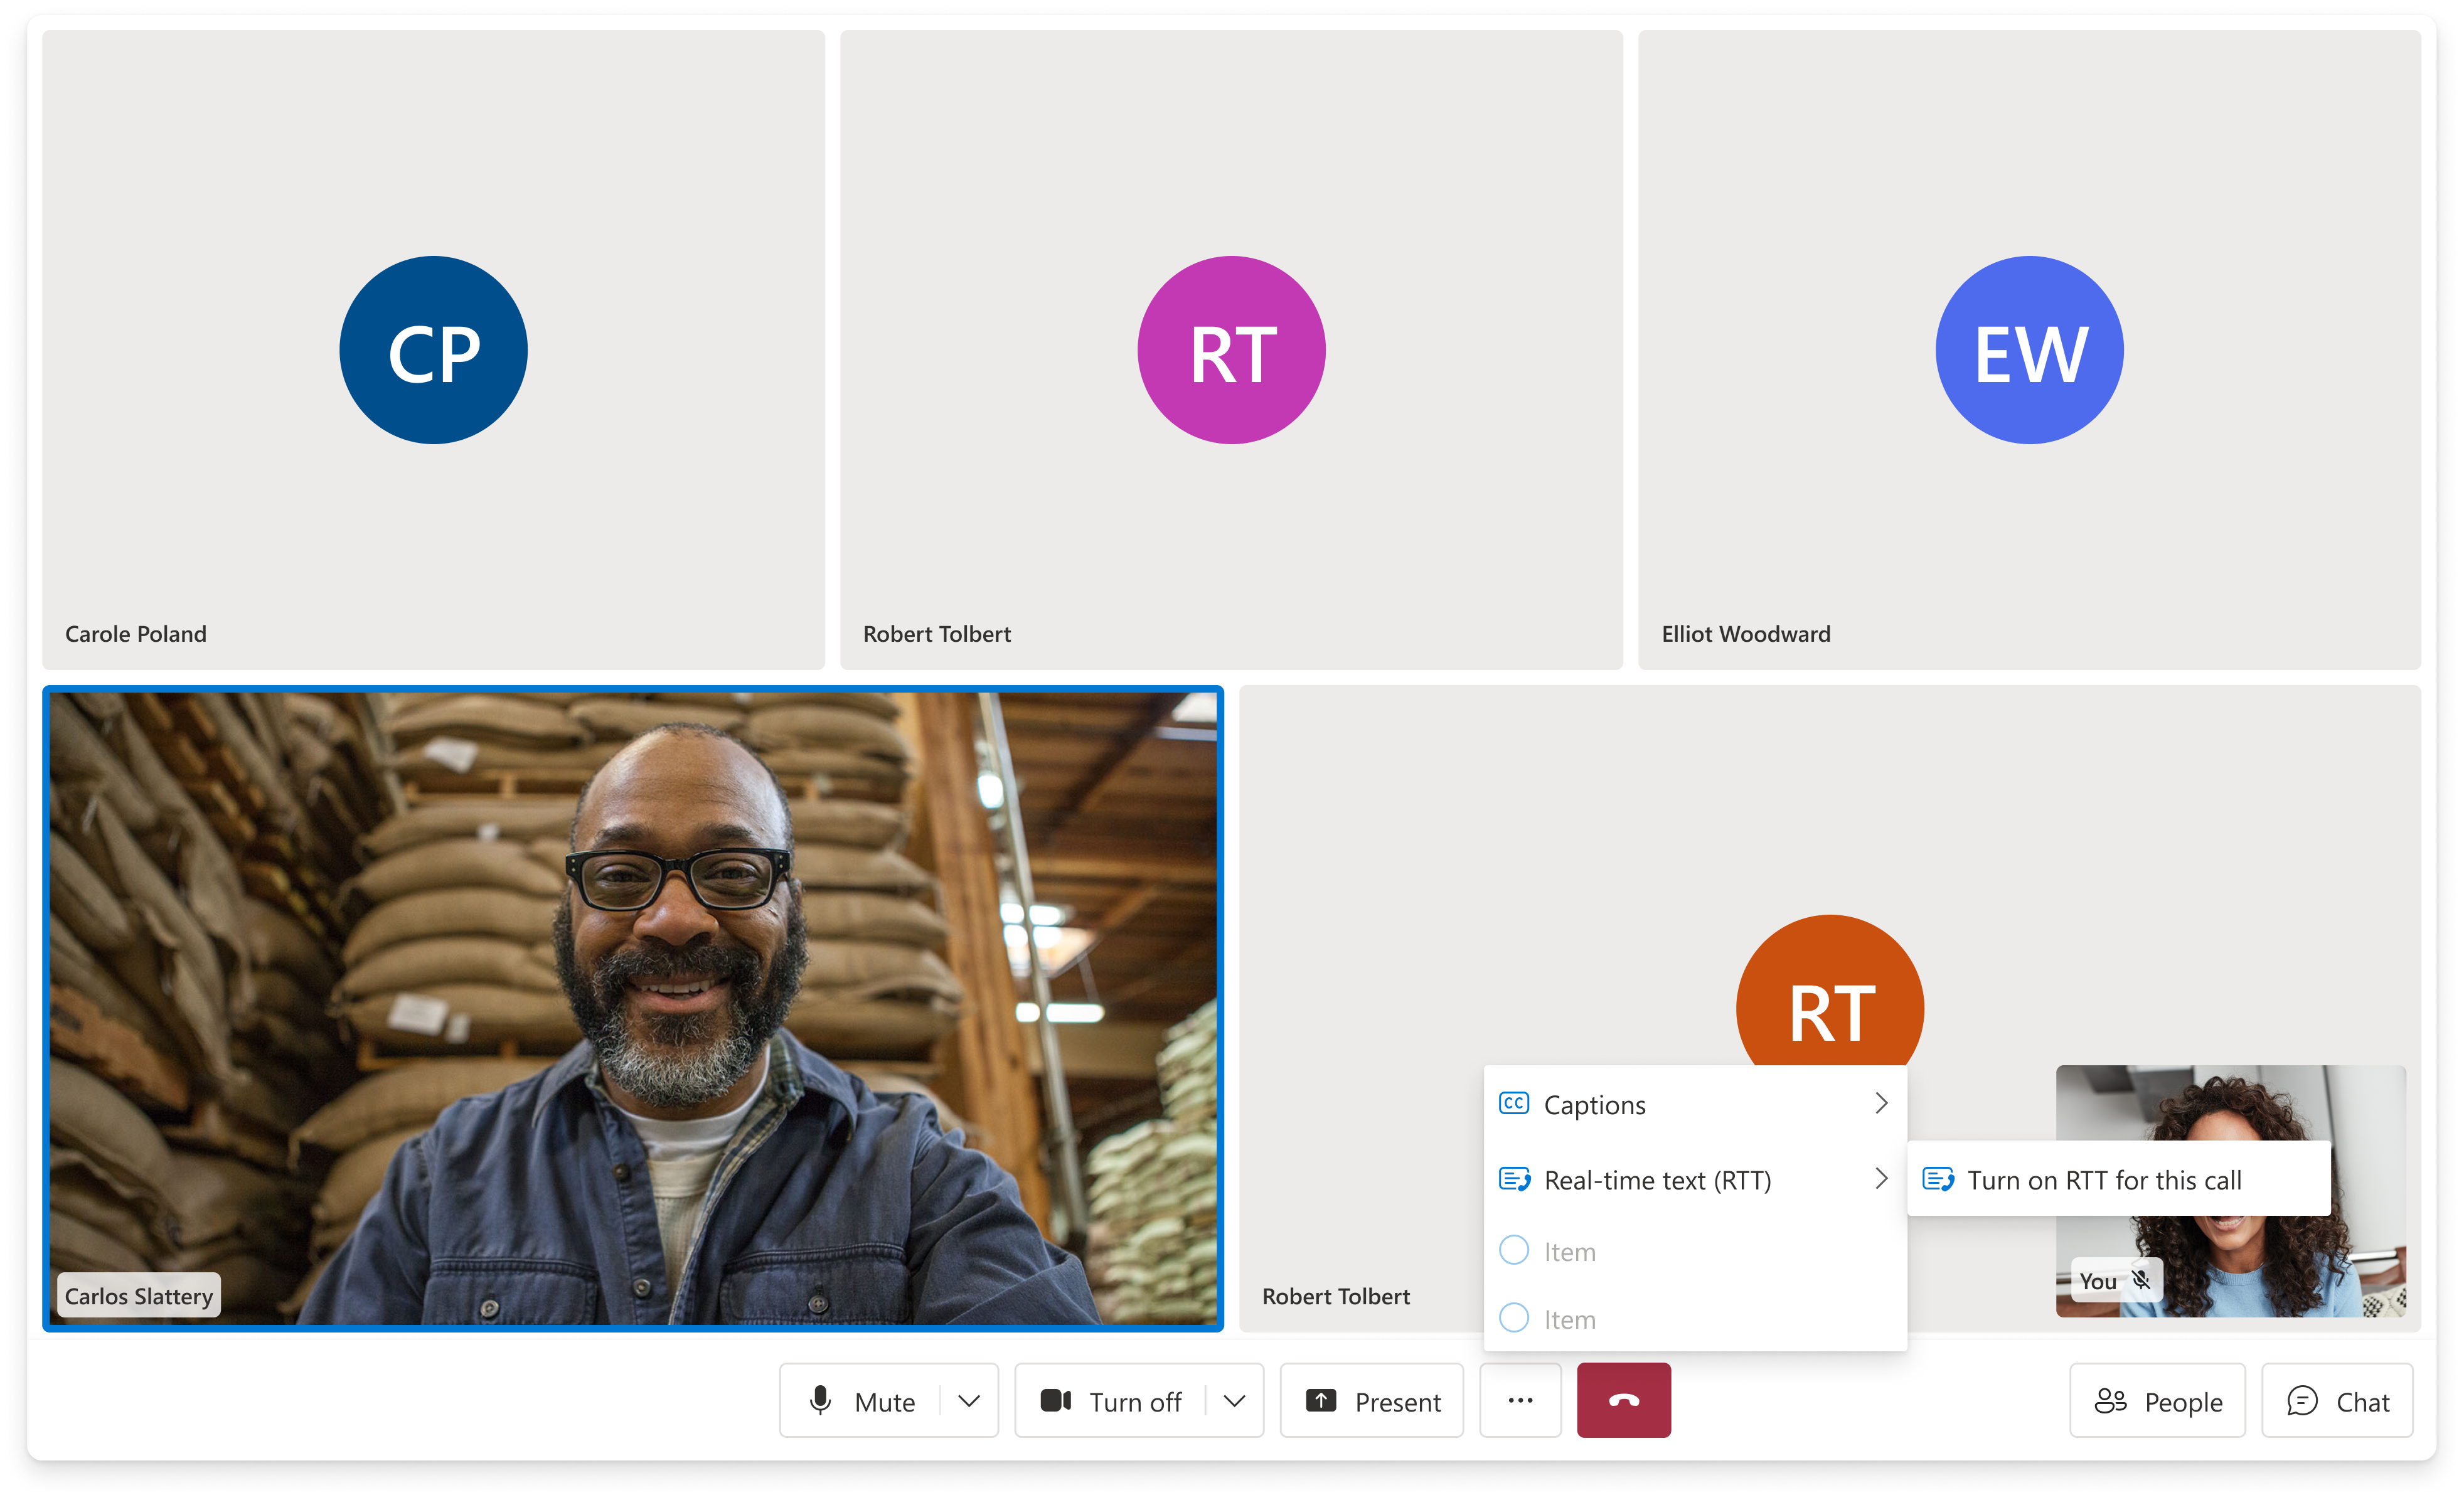The image size is (2464, 1500).
Task: Expand the Captions submenu arrow
Action: (1881, 1103)
